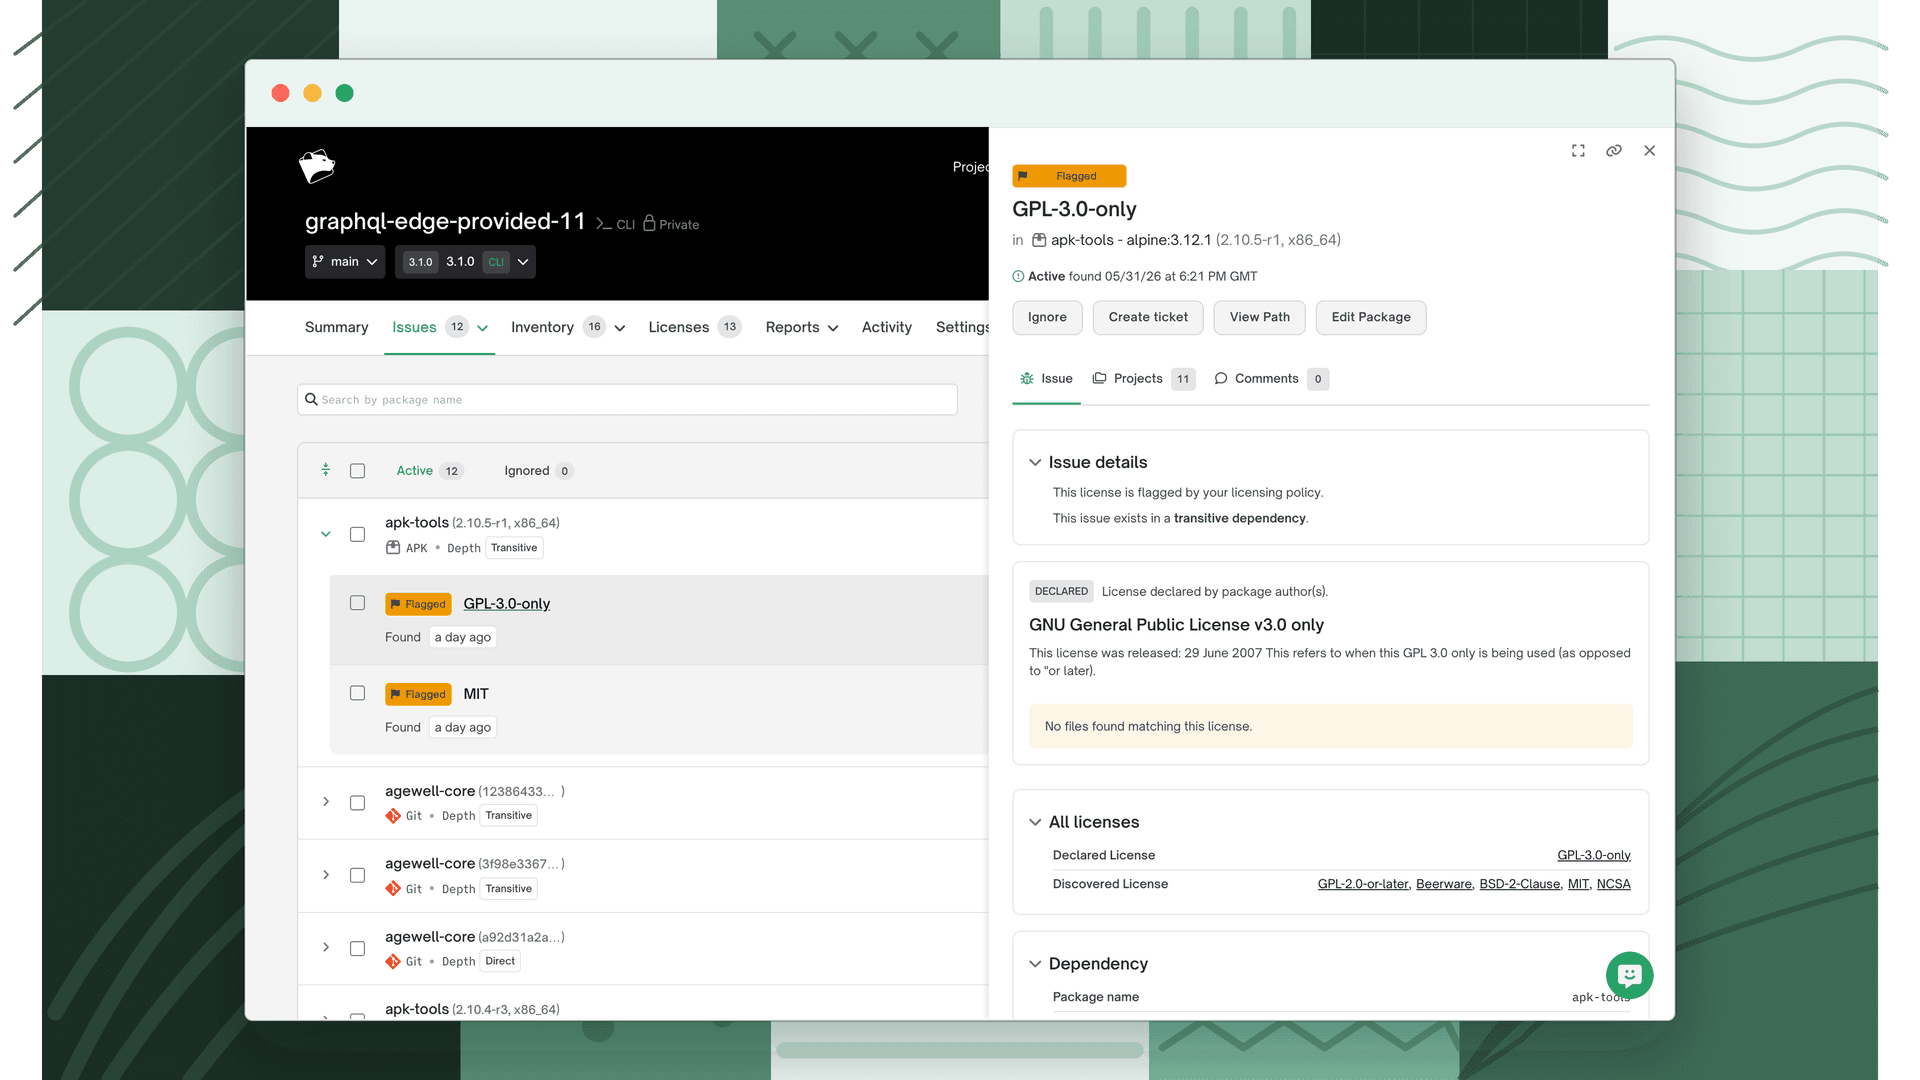
Task: Copy the issue link icon
Action: 1614,151
